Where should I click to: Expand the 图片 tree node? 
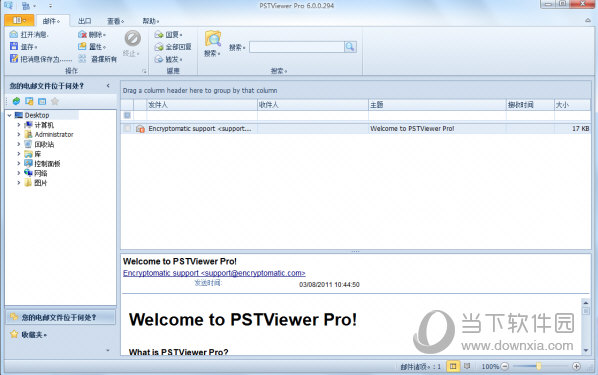19,182
